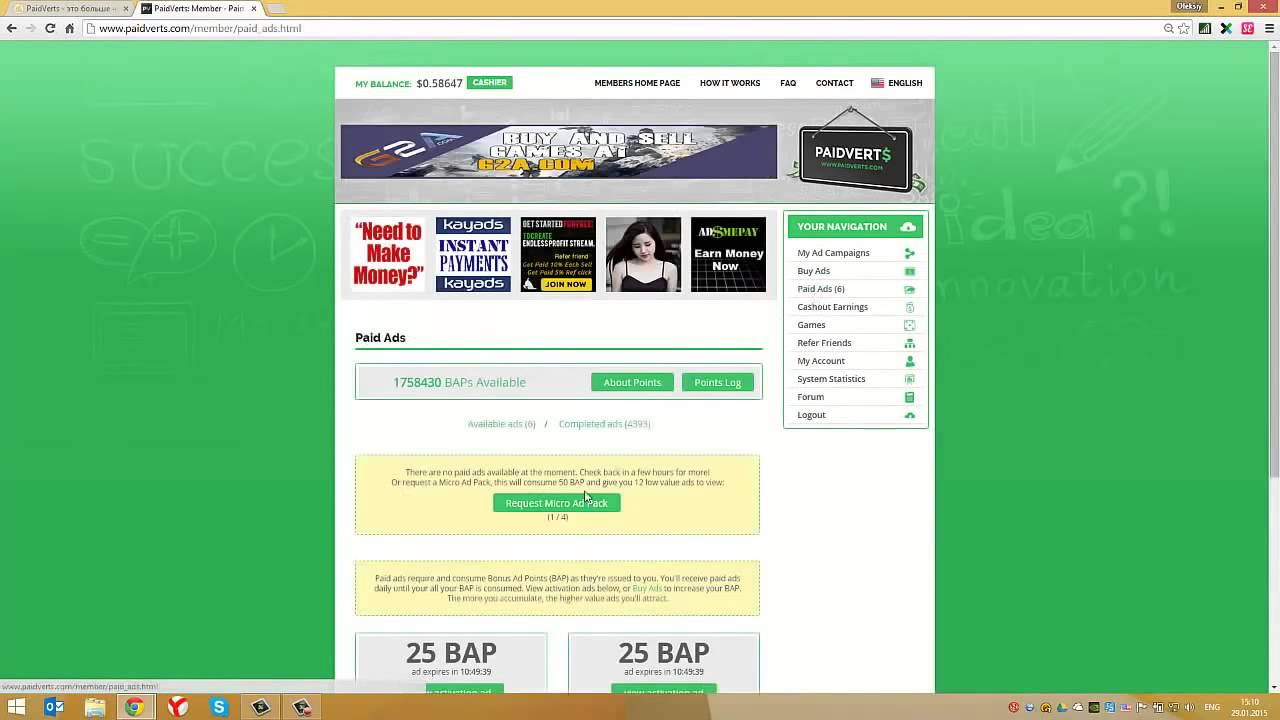Click the ENG language indicator in taskbar

(1212, 707)
